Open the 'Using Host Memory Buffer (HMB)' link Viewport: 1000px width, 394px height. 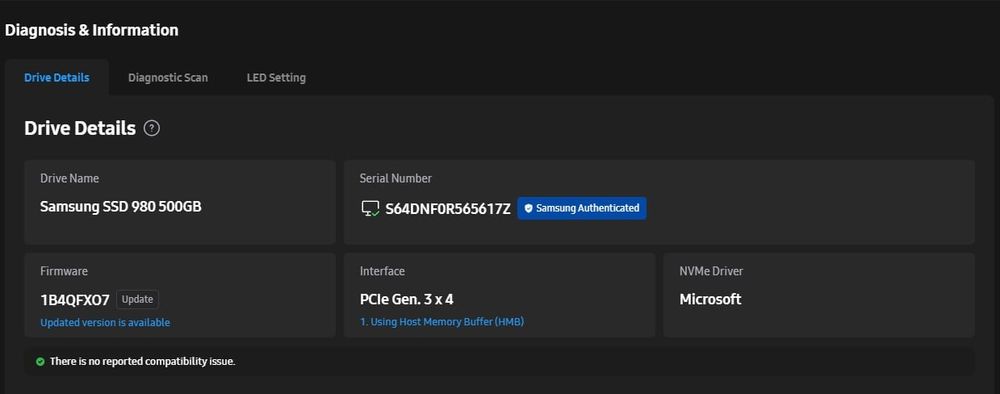[442, 322]
